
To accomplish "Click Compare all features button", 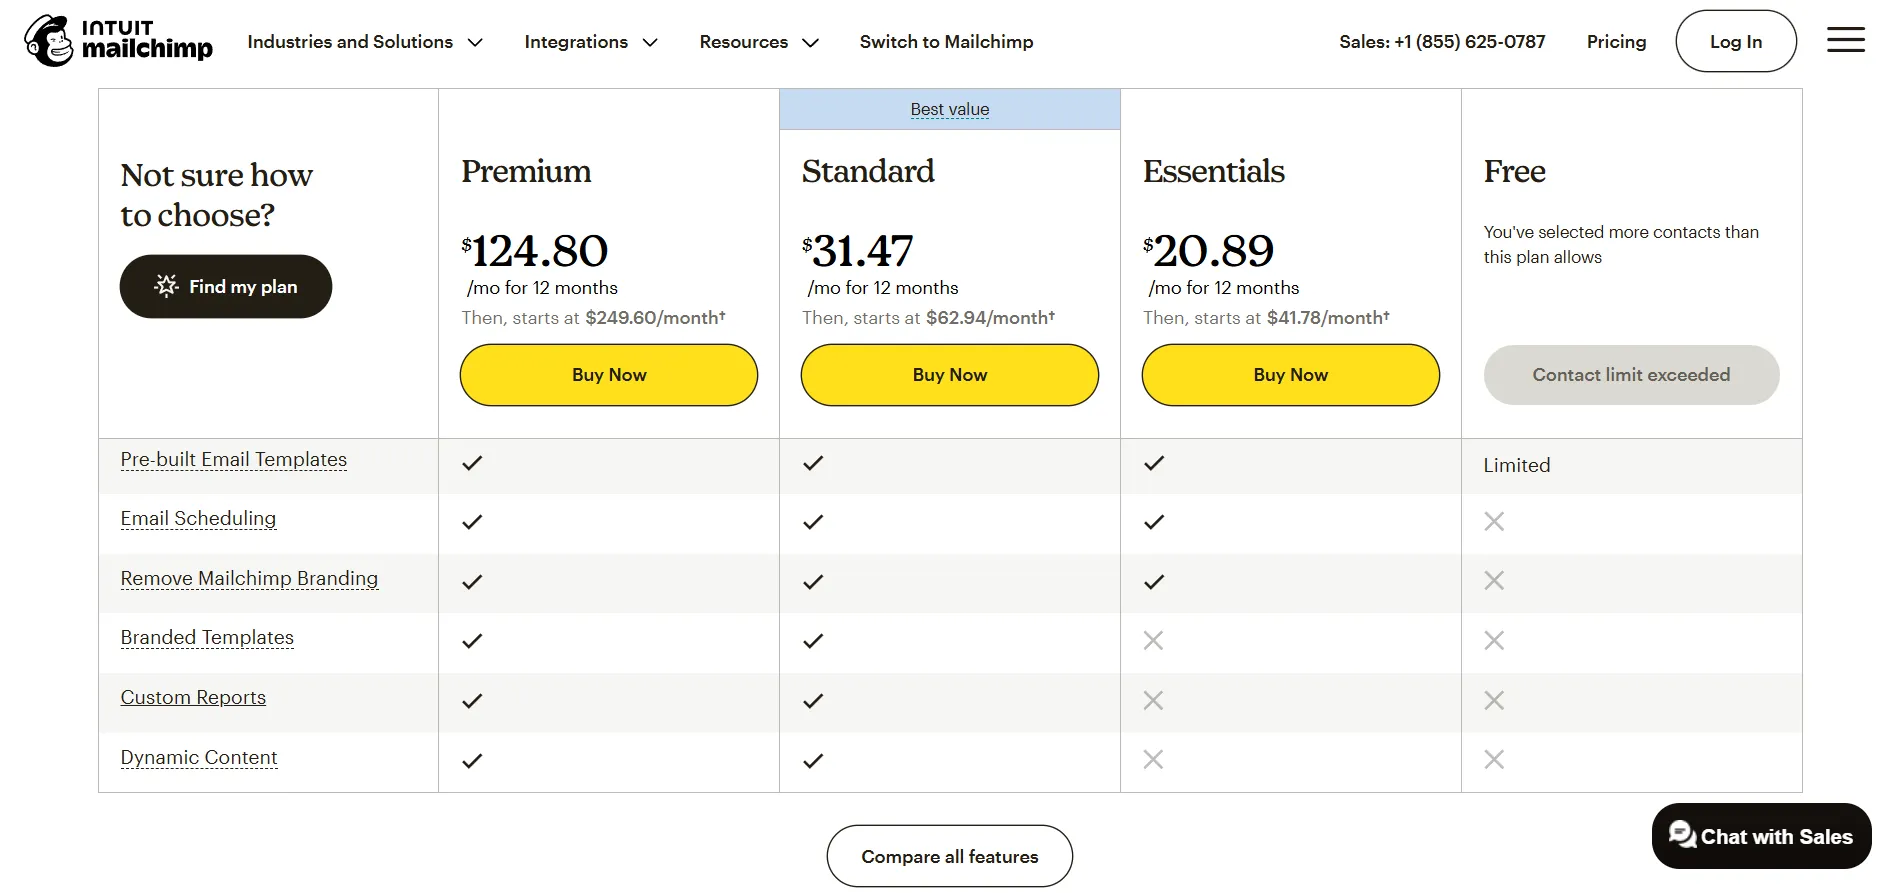I will (x=949, y=856).
